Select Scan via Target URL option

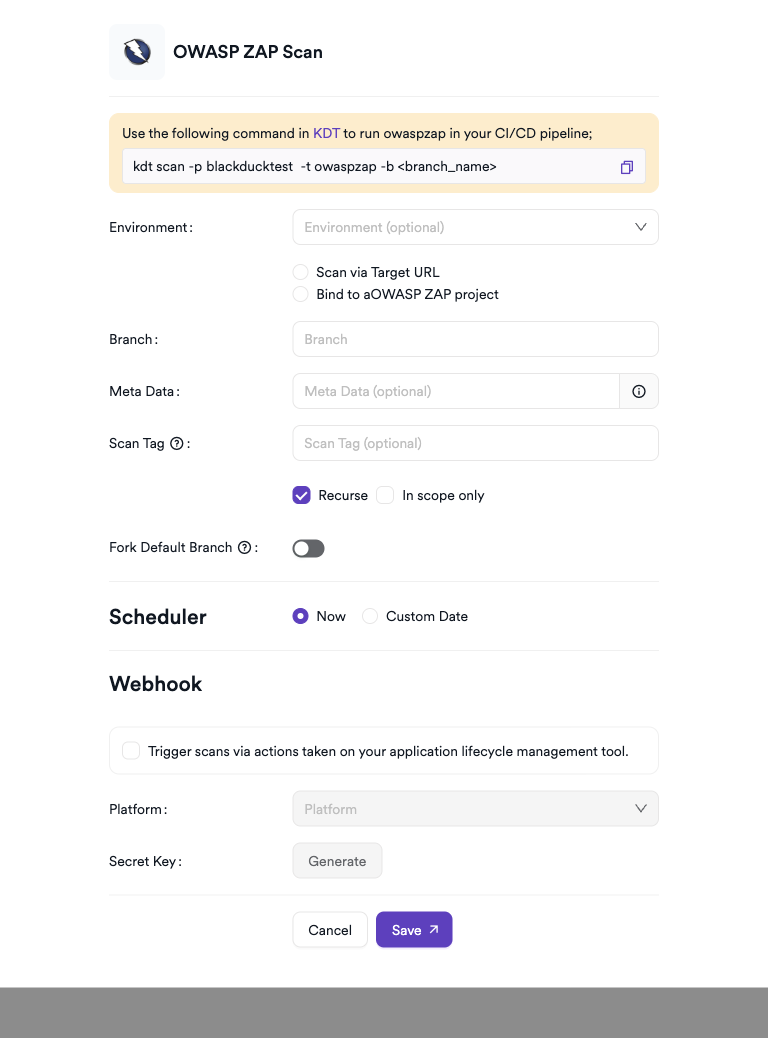tap(300, 272)
